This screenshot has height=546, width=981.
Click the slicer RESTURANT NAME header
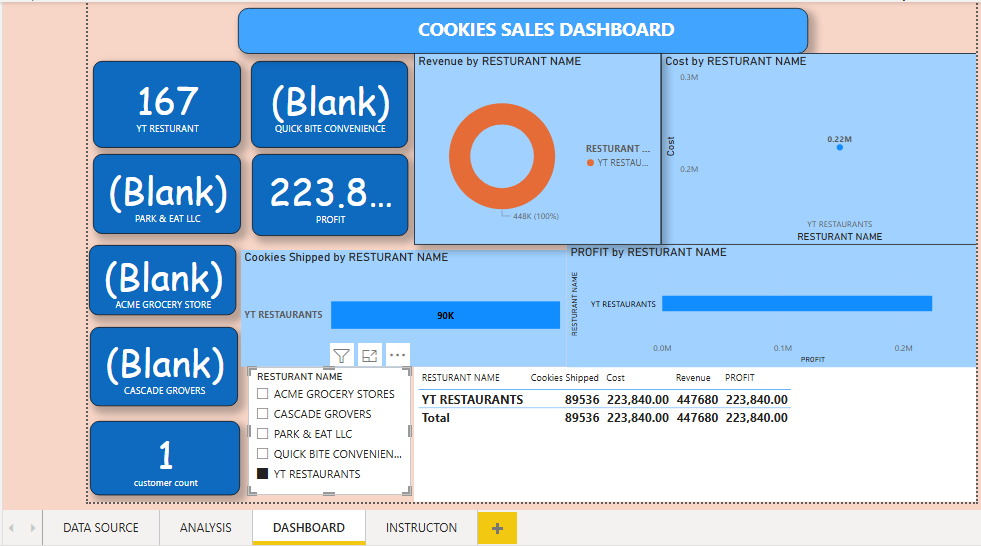[300, 377]
